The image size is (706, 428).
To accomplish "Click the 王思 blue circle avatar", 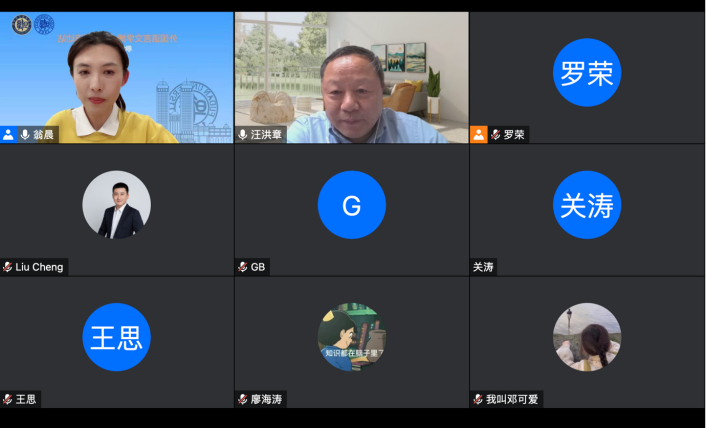I will tap(116, 337).
